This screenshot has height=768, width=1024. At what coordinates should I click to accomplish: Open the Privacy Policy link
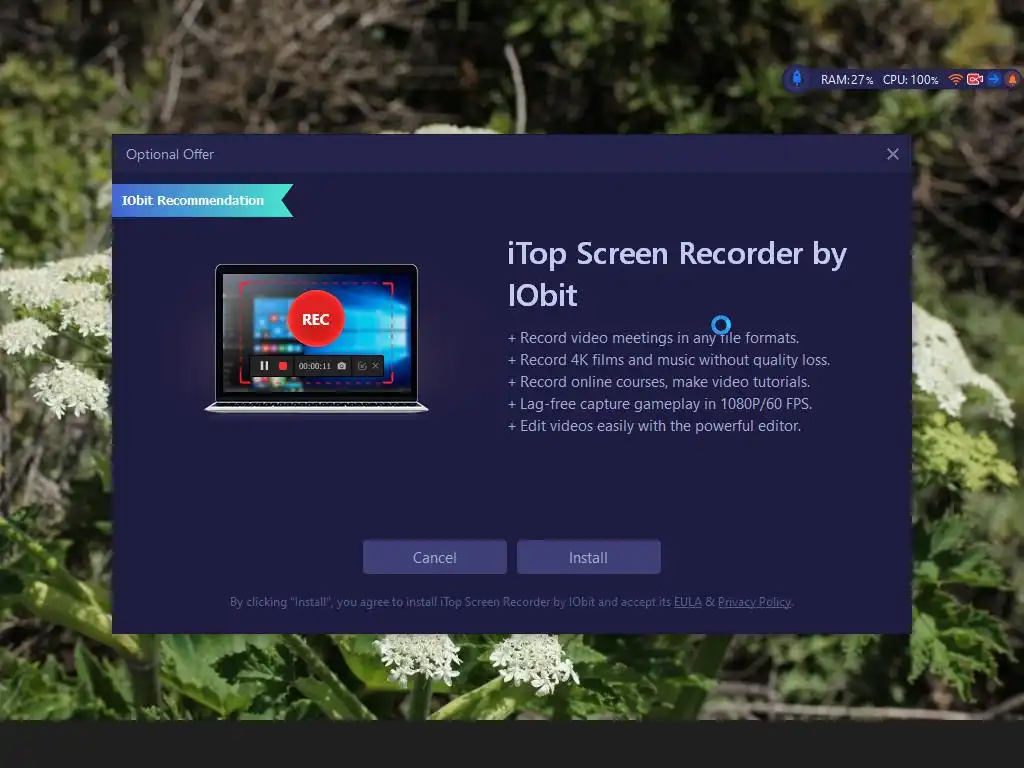pyautogui.click(x=754, y=602)
